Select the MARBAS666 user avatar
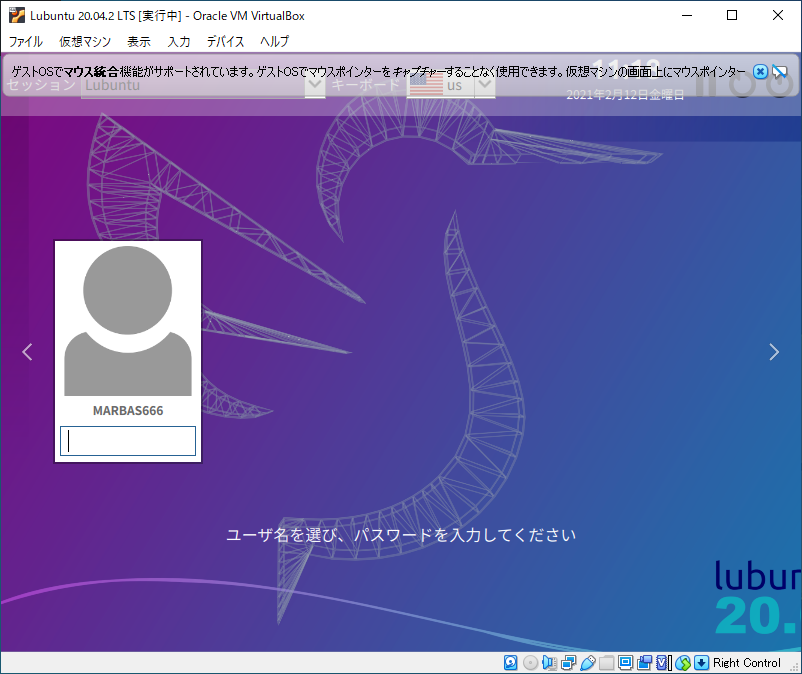The image size is (802, 674). coord(128,321)
